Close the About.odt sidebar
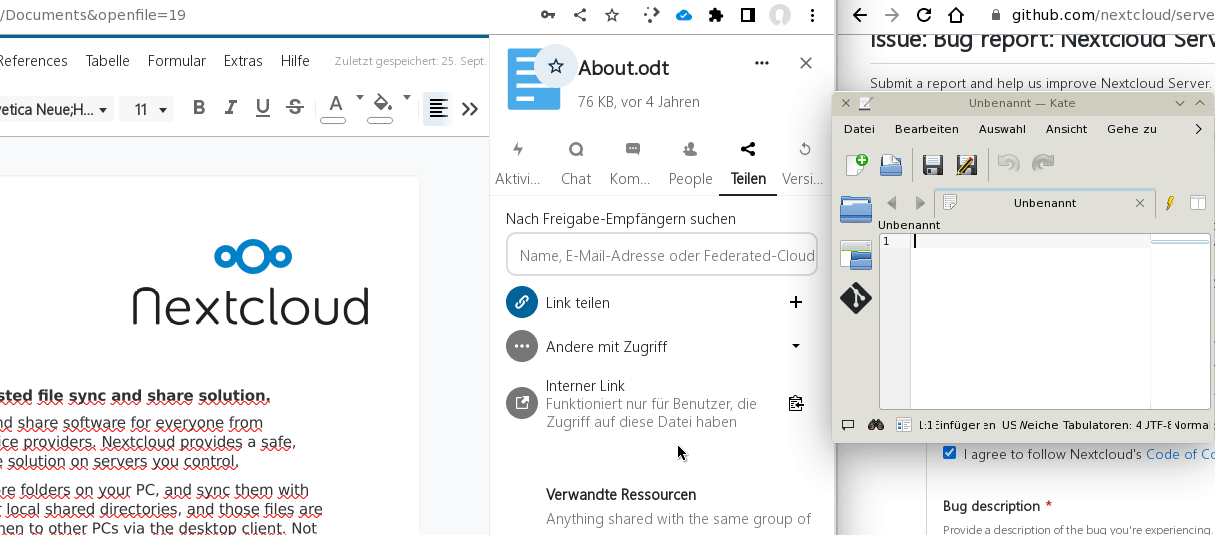Viewport: 1215px width, 535px height. pos(806,63)
